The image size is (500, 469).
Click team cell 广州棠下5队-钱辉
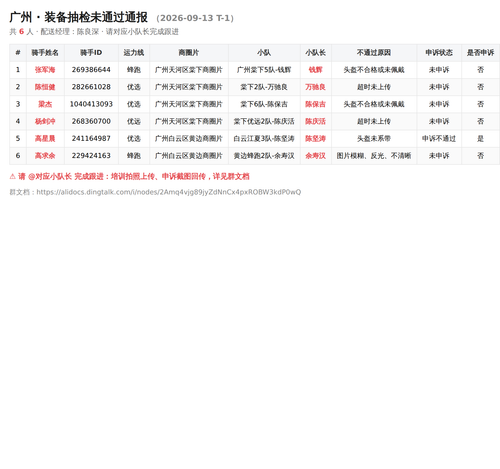click(x=264, y=70)
